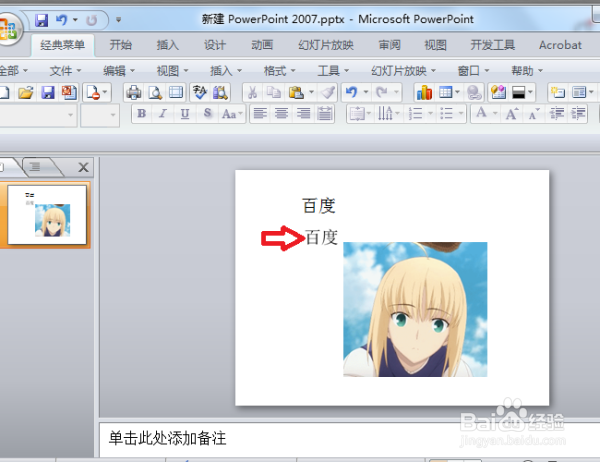Align text right
Viewport: 600px width, 462px height.
point(303,114)
